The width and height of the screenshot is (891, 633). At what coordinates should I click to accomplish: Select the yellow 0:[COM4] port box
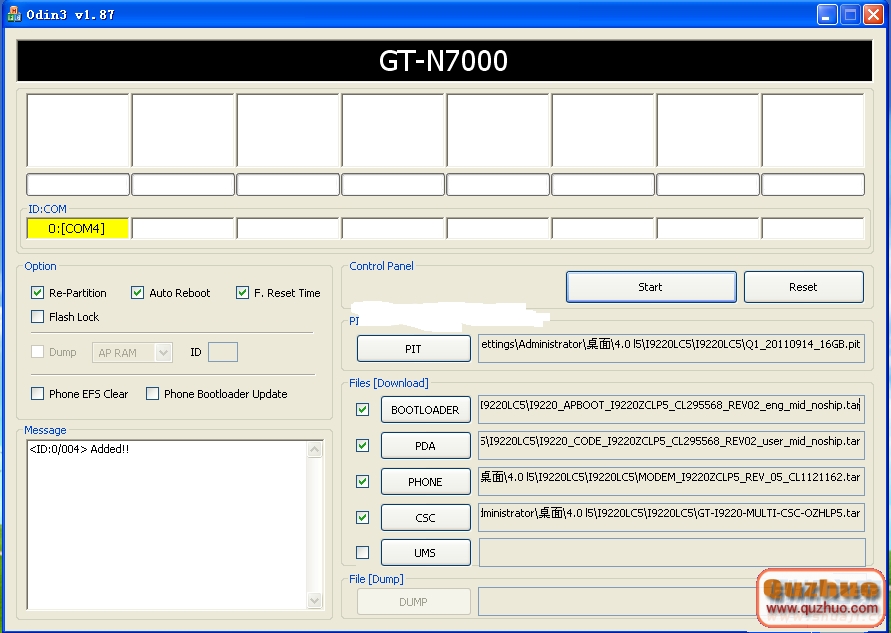77,228
